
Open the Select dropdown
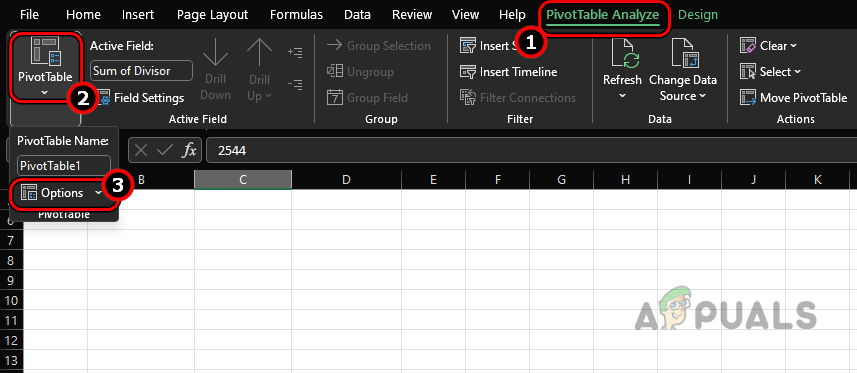pos(770,72)
